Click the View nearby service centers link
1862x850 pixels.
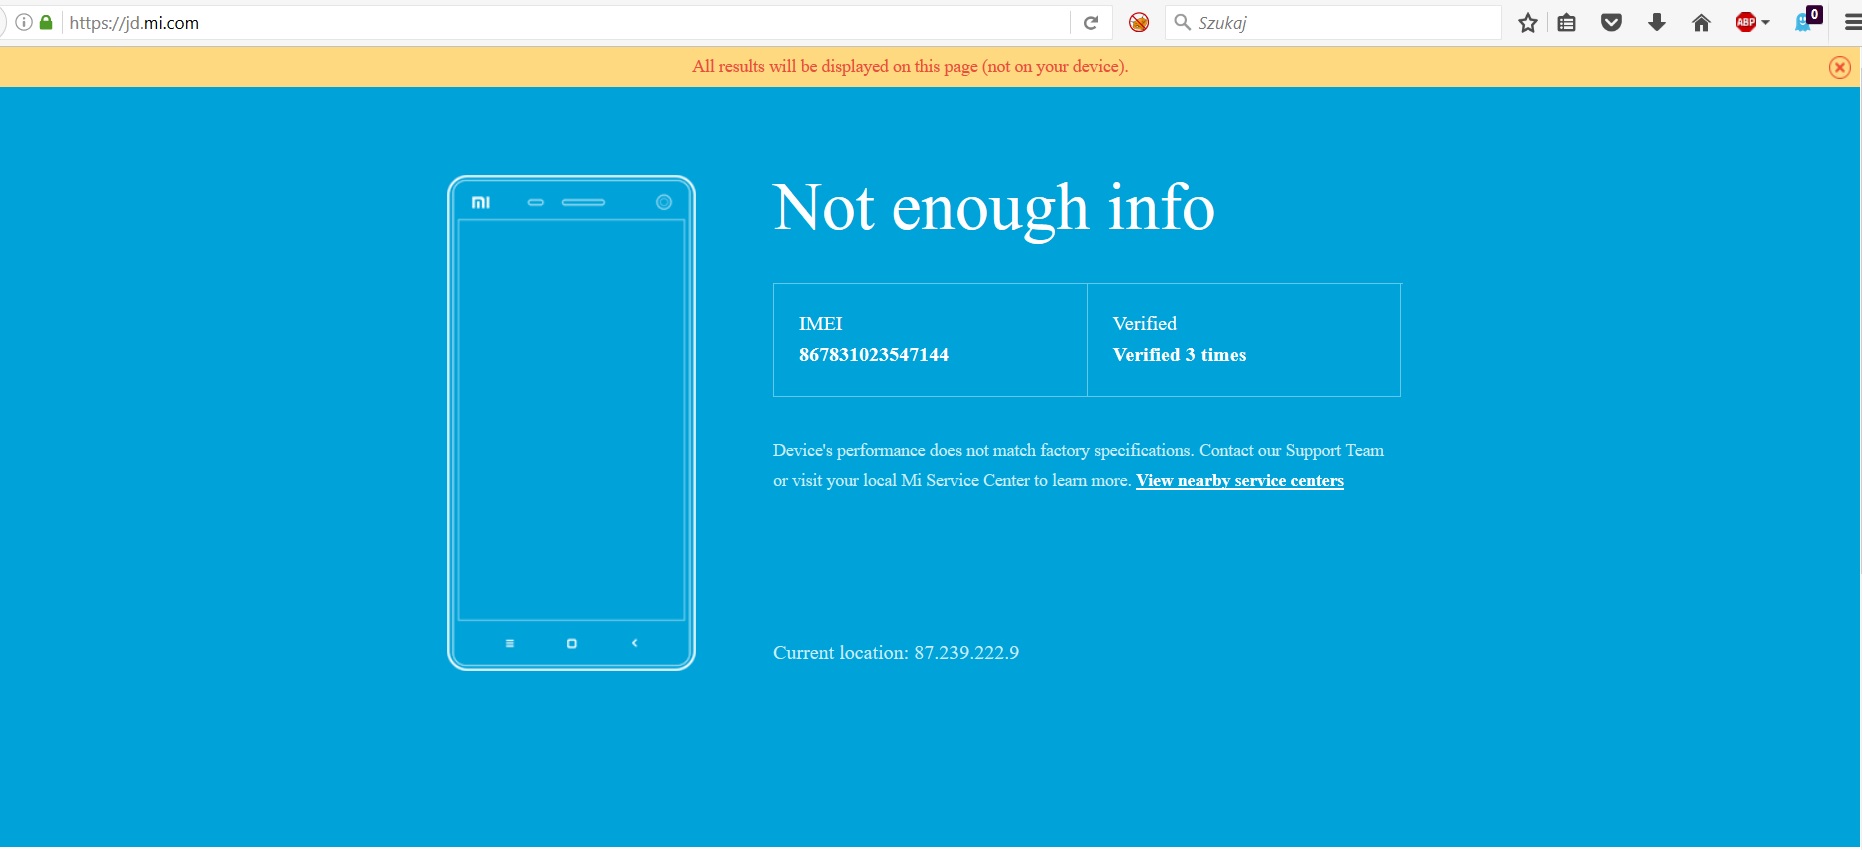[x=1239, y=481]
